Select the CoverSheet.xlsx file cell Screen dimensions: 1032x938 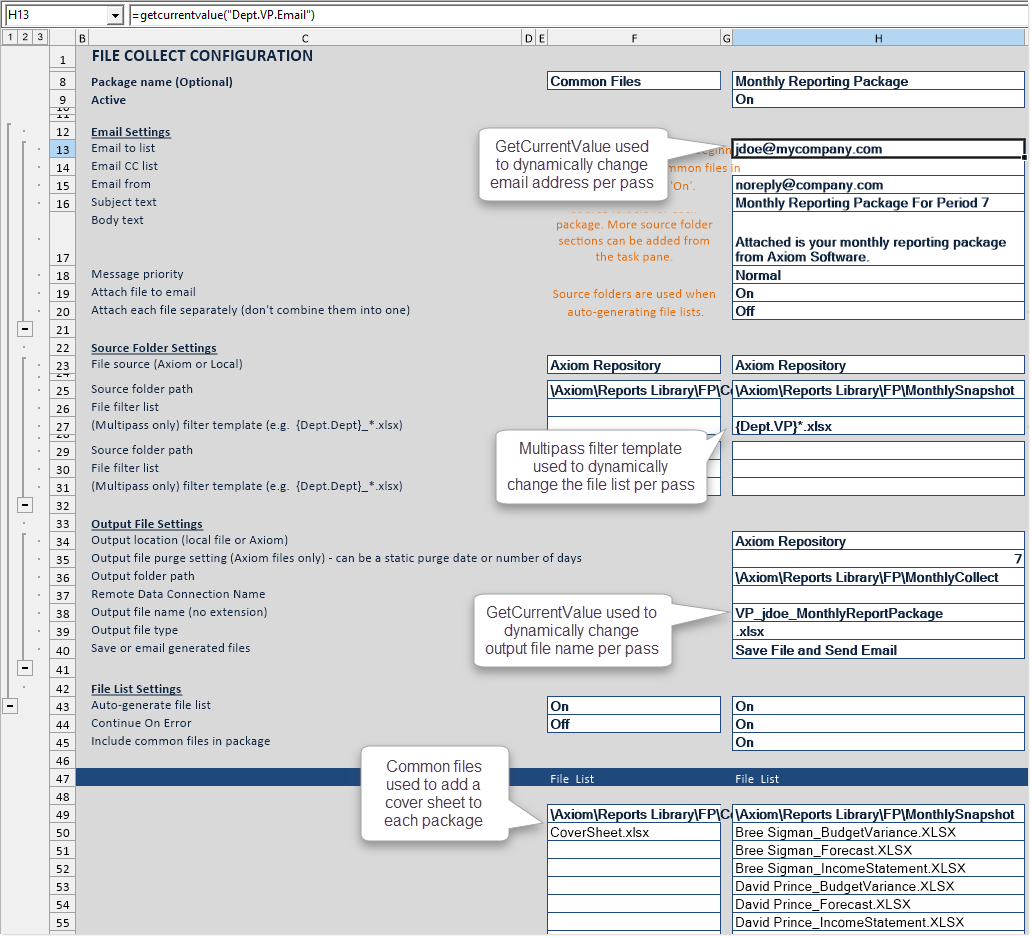coord(634,832)
